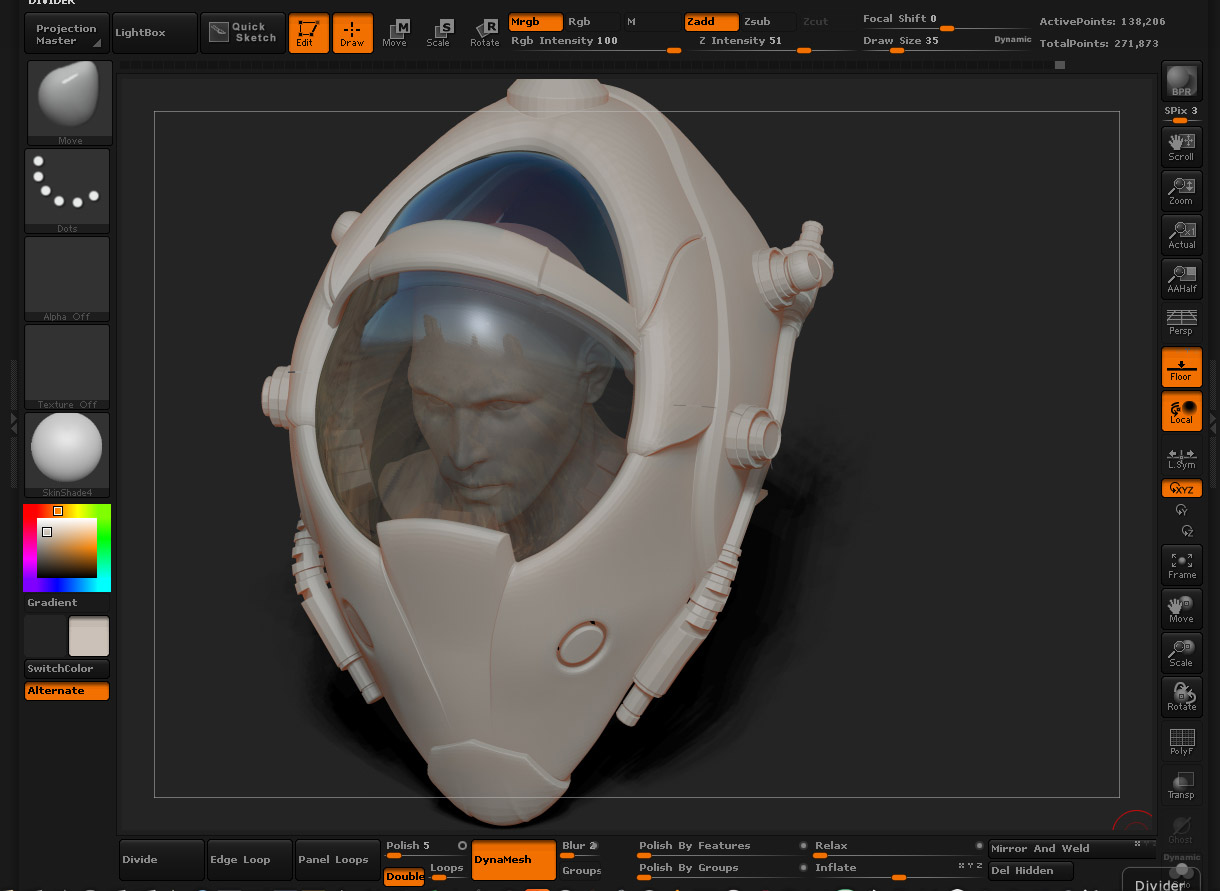1220x891 pixels.
Task: Click the Divide button
Action: pyautogui.click(x=161, y=860)
